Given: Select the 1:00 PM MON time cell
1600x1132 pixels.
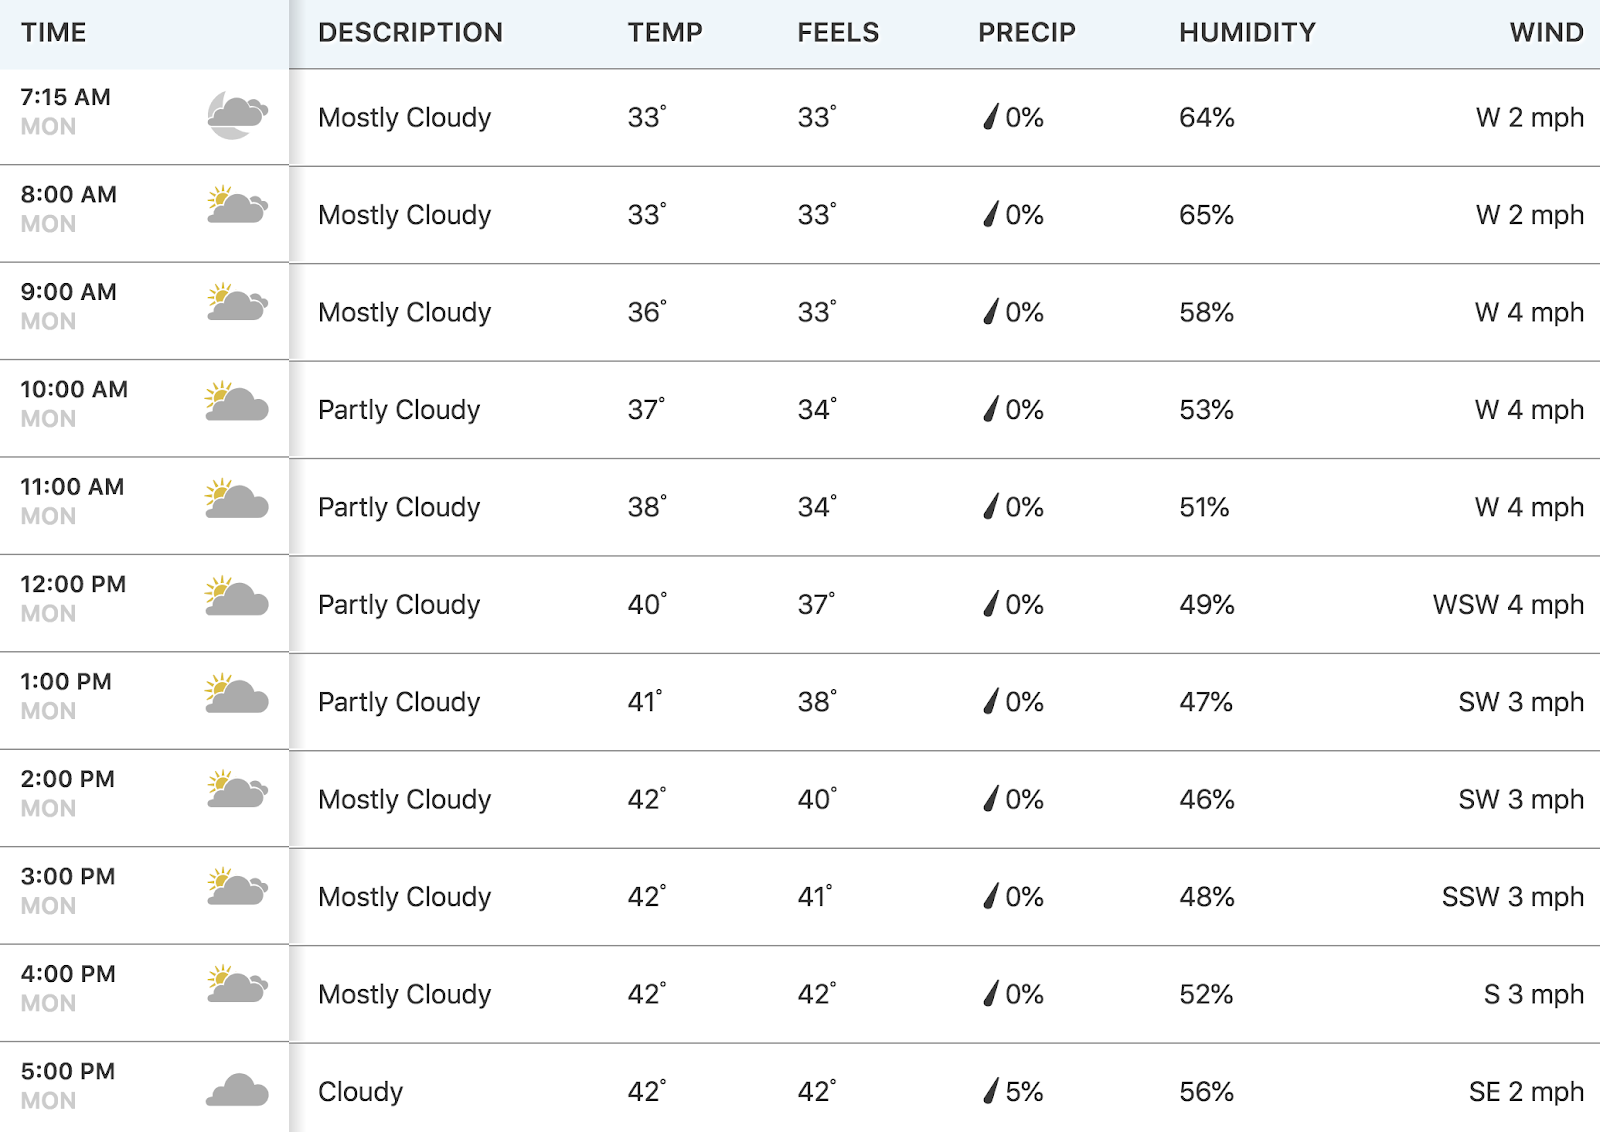Looking at the screenshot, I should (144, 702).
